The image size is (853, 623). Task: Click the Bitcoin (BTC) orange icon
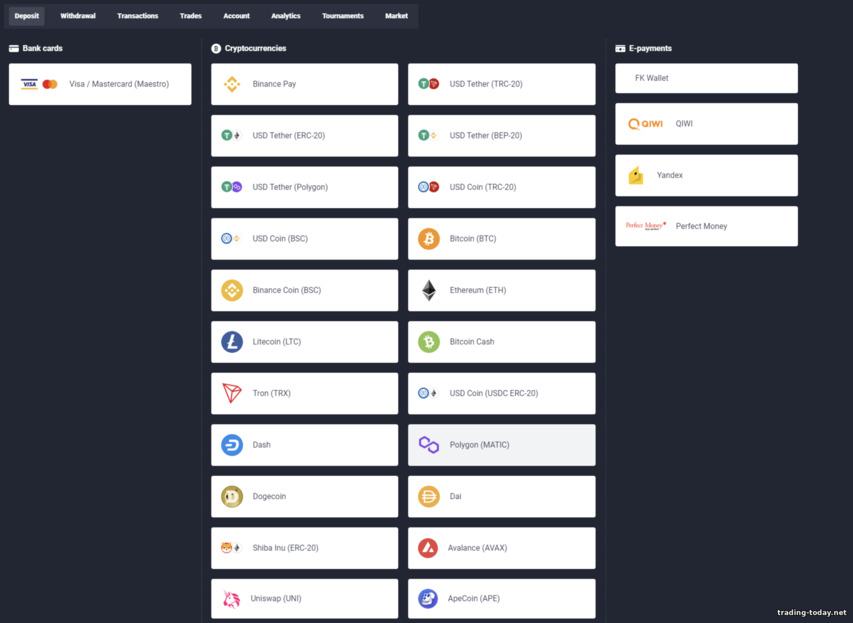click(427, 238)
